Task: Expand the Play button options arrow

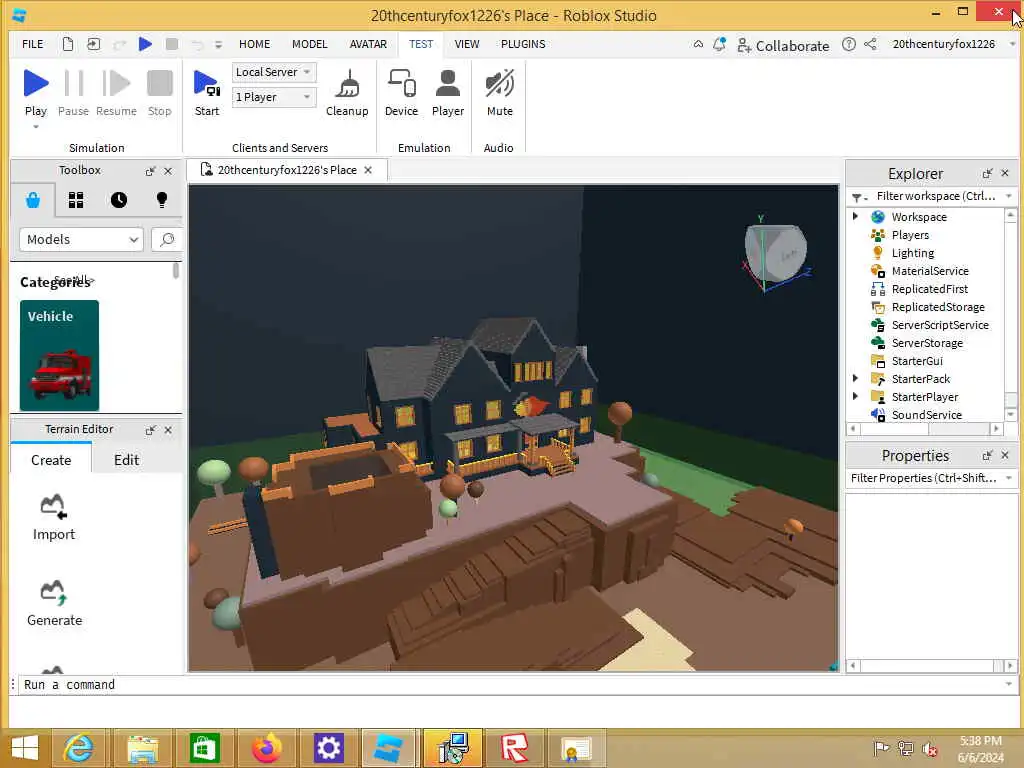Action: pyautogui.click(x=36, y=127)
